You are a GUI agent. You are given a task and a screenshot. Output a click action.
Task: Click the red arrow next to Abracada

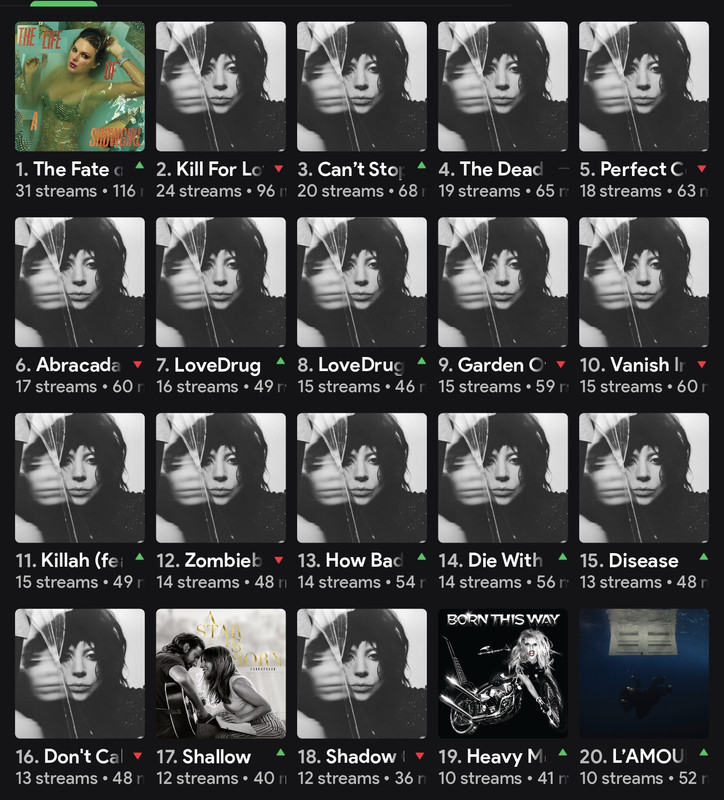click(137, 364)
